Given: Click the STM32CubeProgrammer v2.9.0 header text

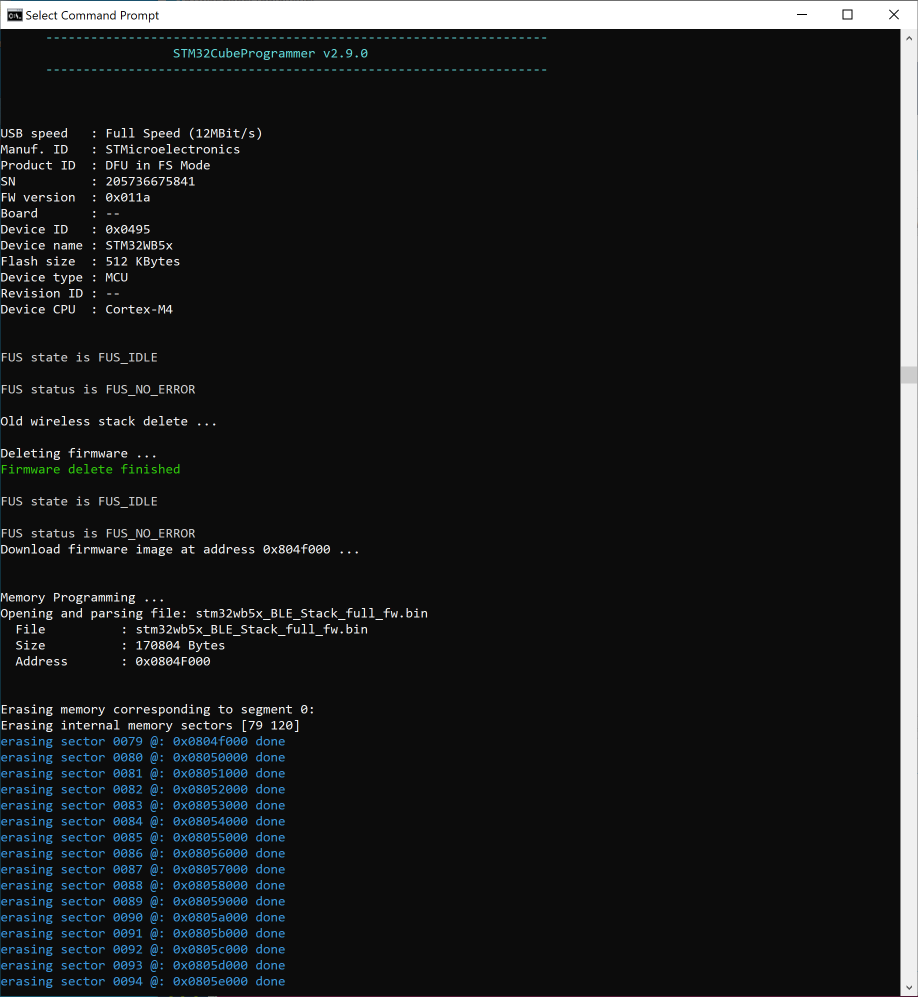Looking at the screenshot, I should pos(270,53).
